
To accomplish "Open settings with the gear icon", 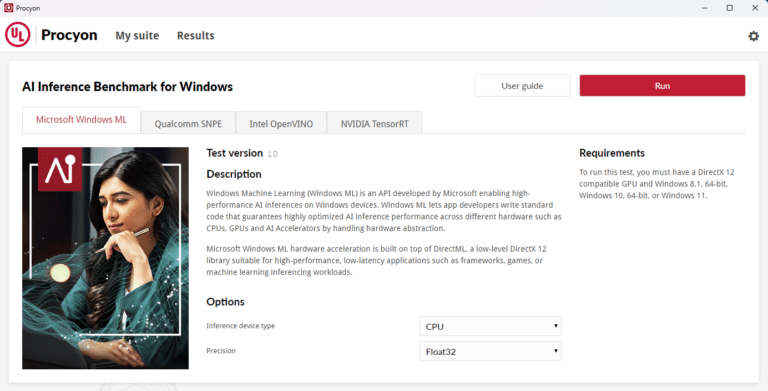I will 753,36.
